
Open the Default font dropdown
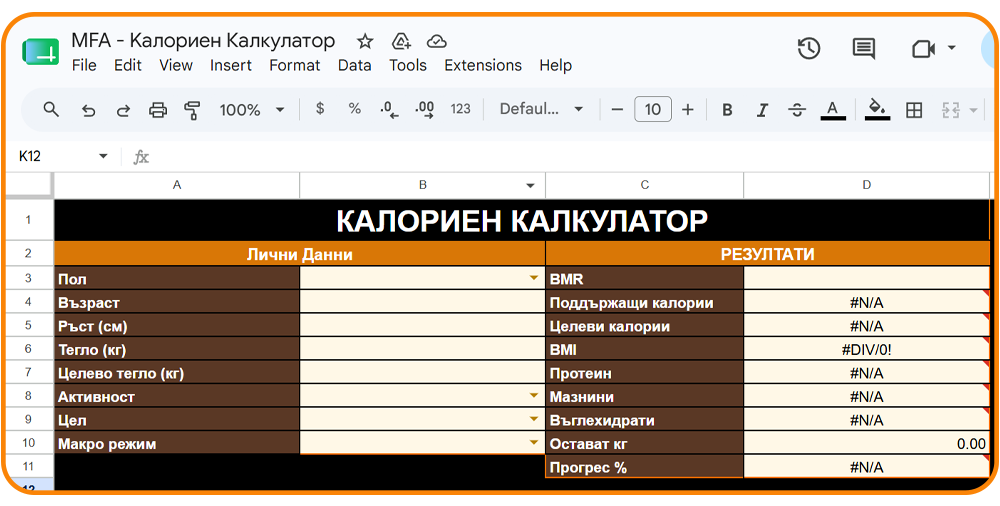coord(541,109)
